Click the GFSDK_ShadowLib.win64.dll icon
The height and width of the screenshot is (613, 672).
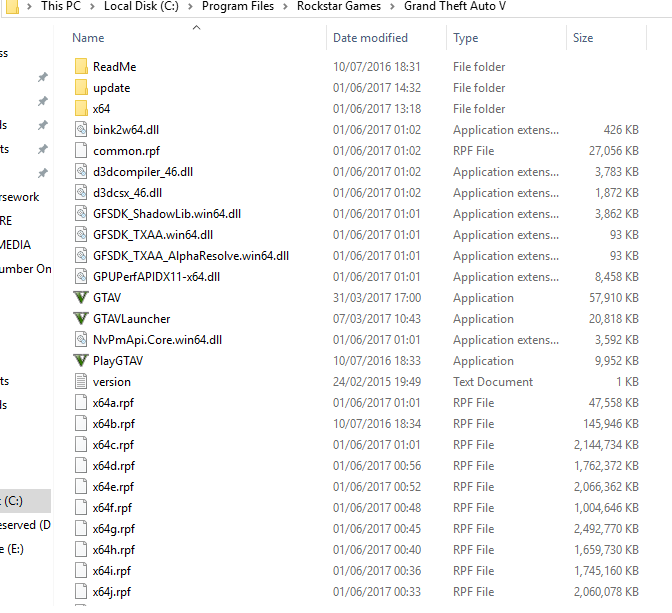click(x=81, y=213)
